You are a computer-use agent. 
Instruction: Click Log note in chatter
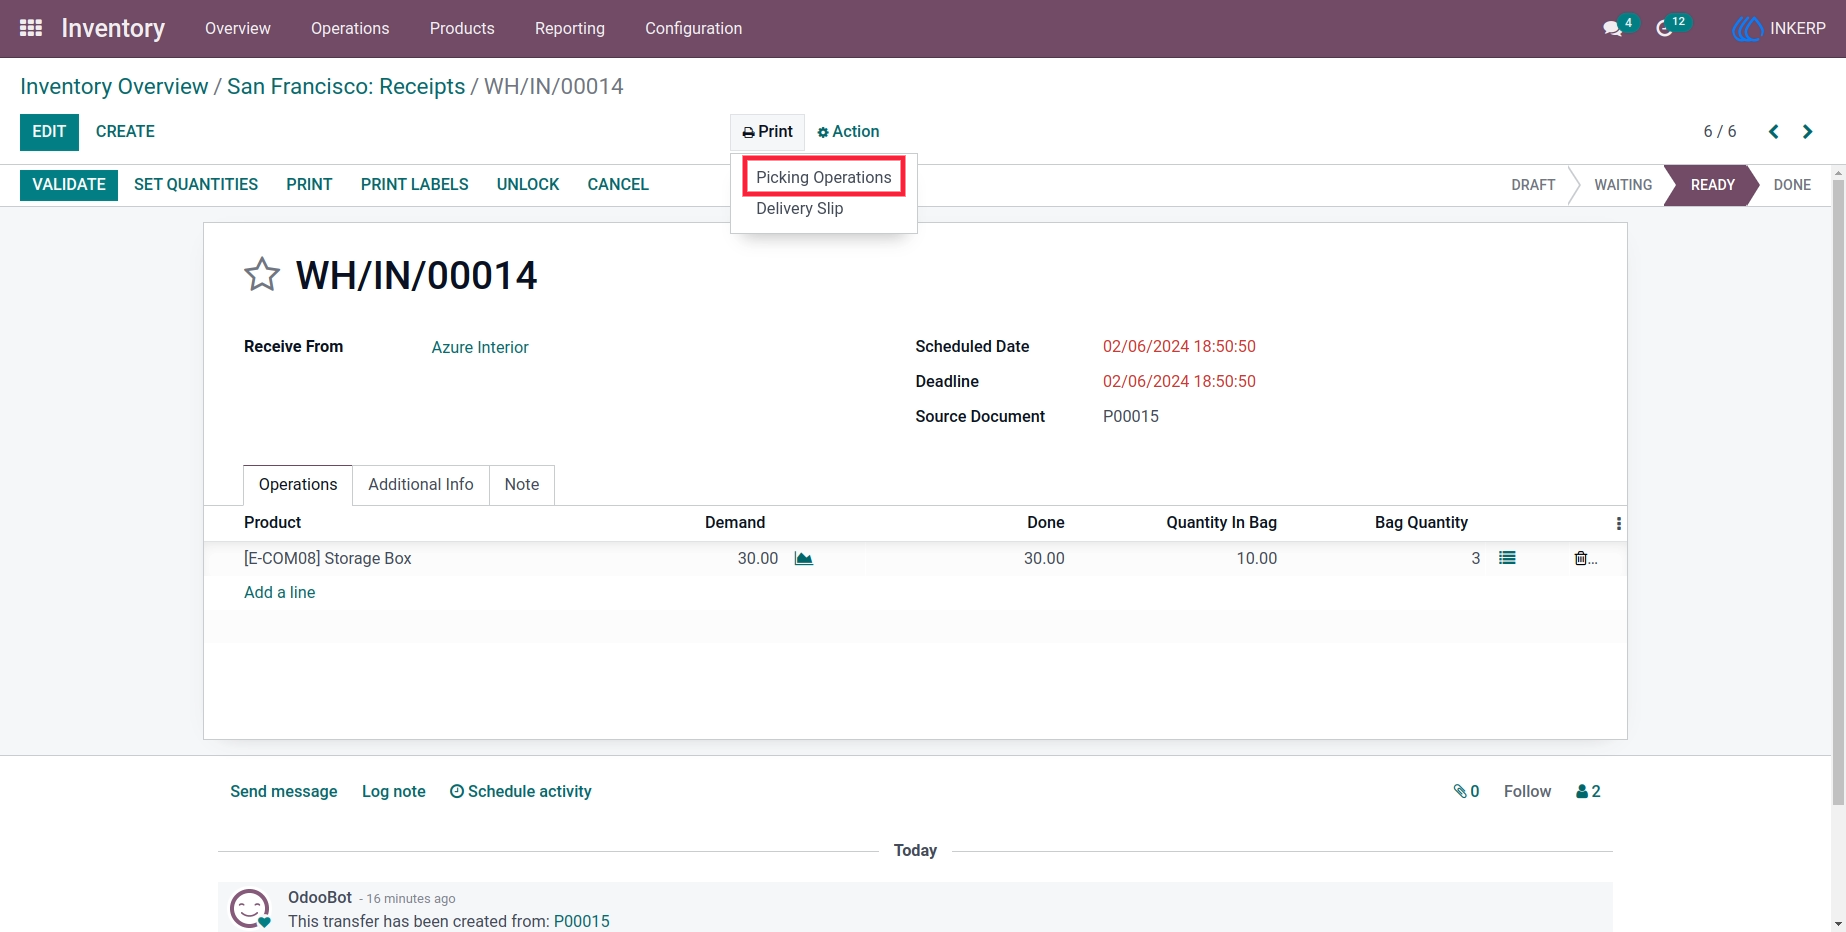tap(394, 791)
